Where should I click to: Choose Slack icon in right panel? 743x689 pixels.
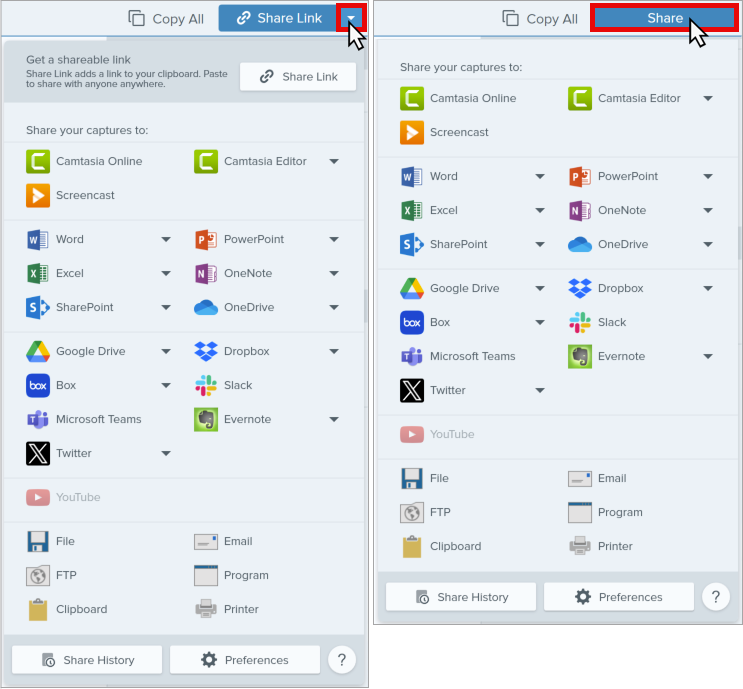[x=580, y=322]
